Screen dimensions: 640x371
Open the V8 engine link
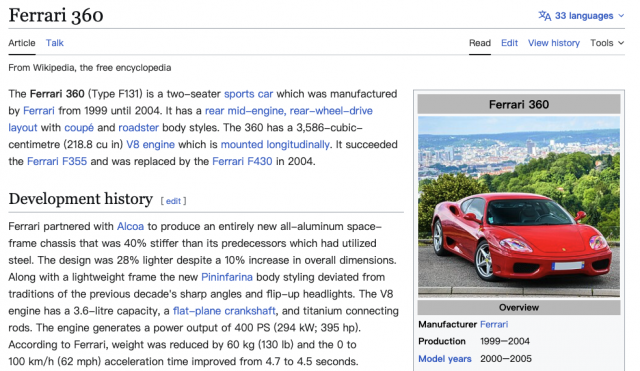(x=150, y=144)
